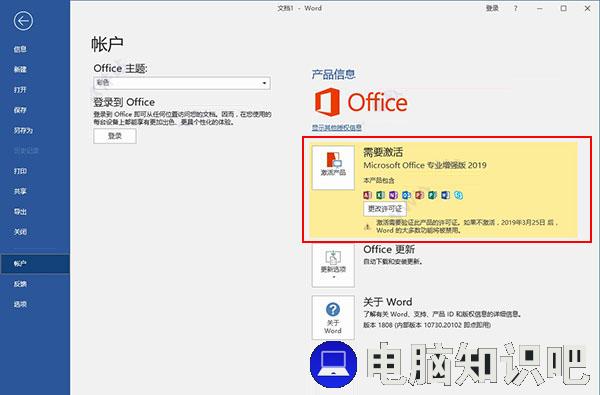
Task: Click the 激活产品 tile
Action: click(333, 167)
